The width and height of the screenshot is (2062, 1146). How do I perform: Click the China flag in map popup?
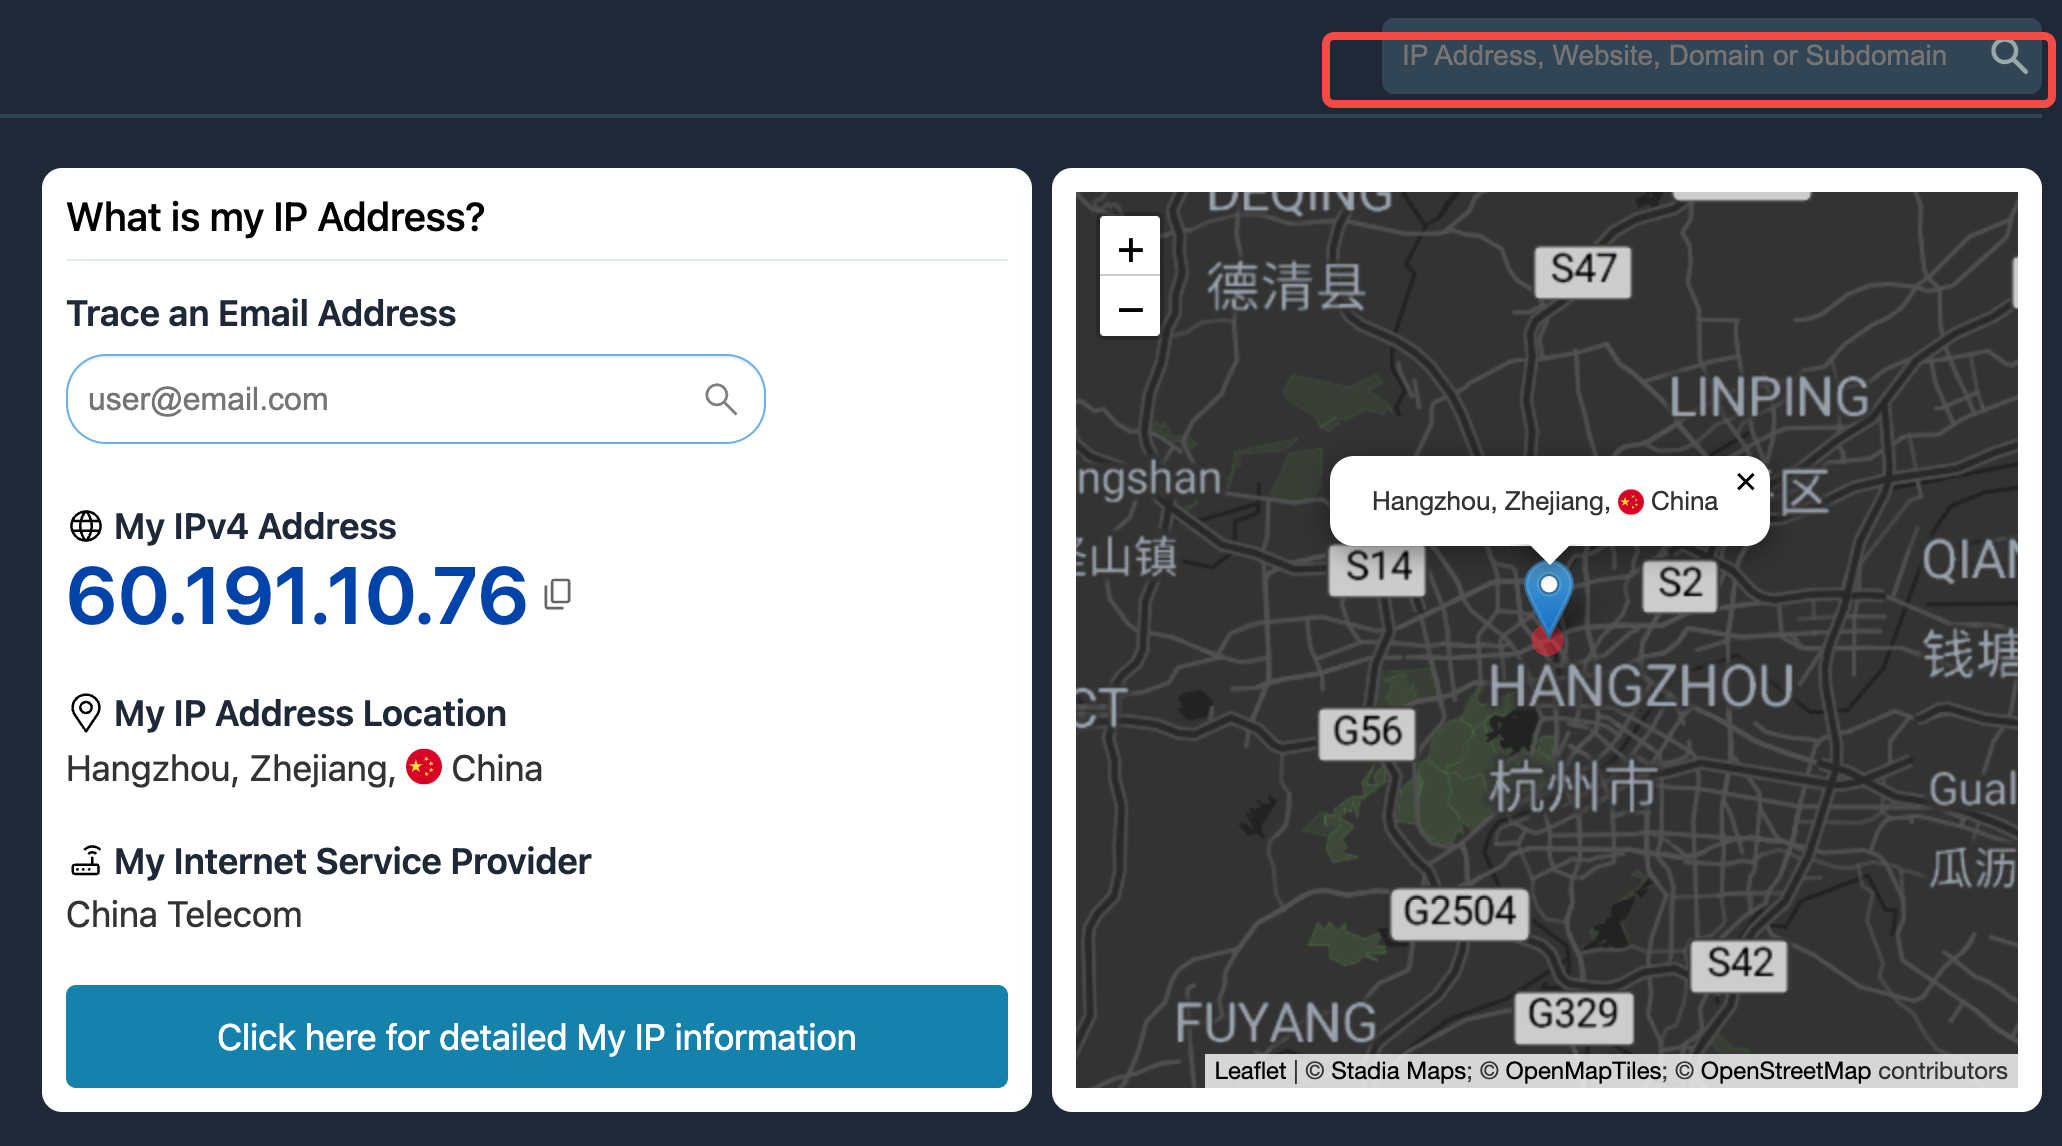pos(1631,502)
